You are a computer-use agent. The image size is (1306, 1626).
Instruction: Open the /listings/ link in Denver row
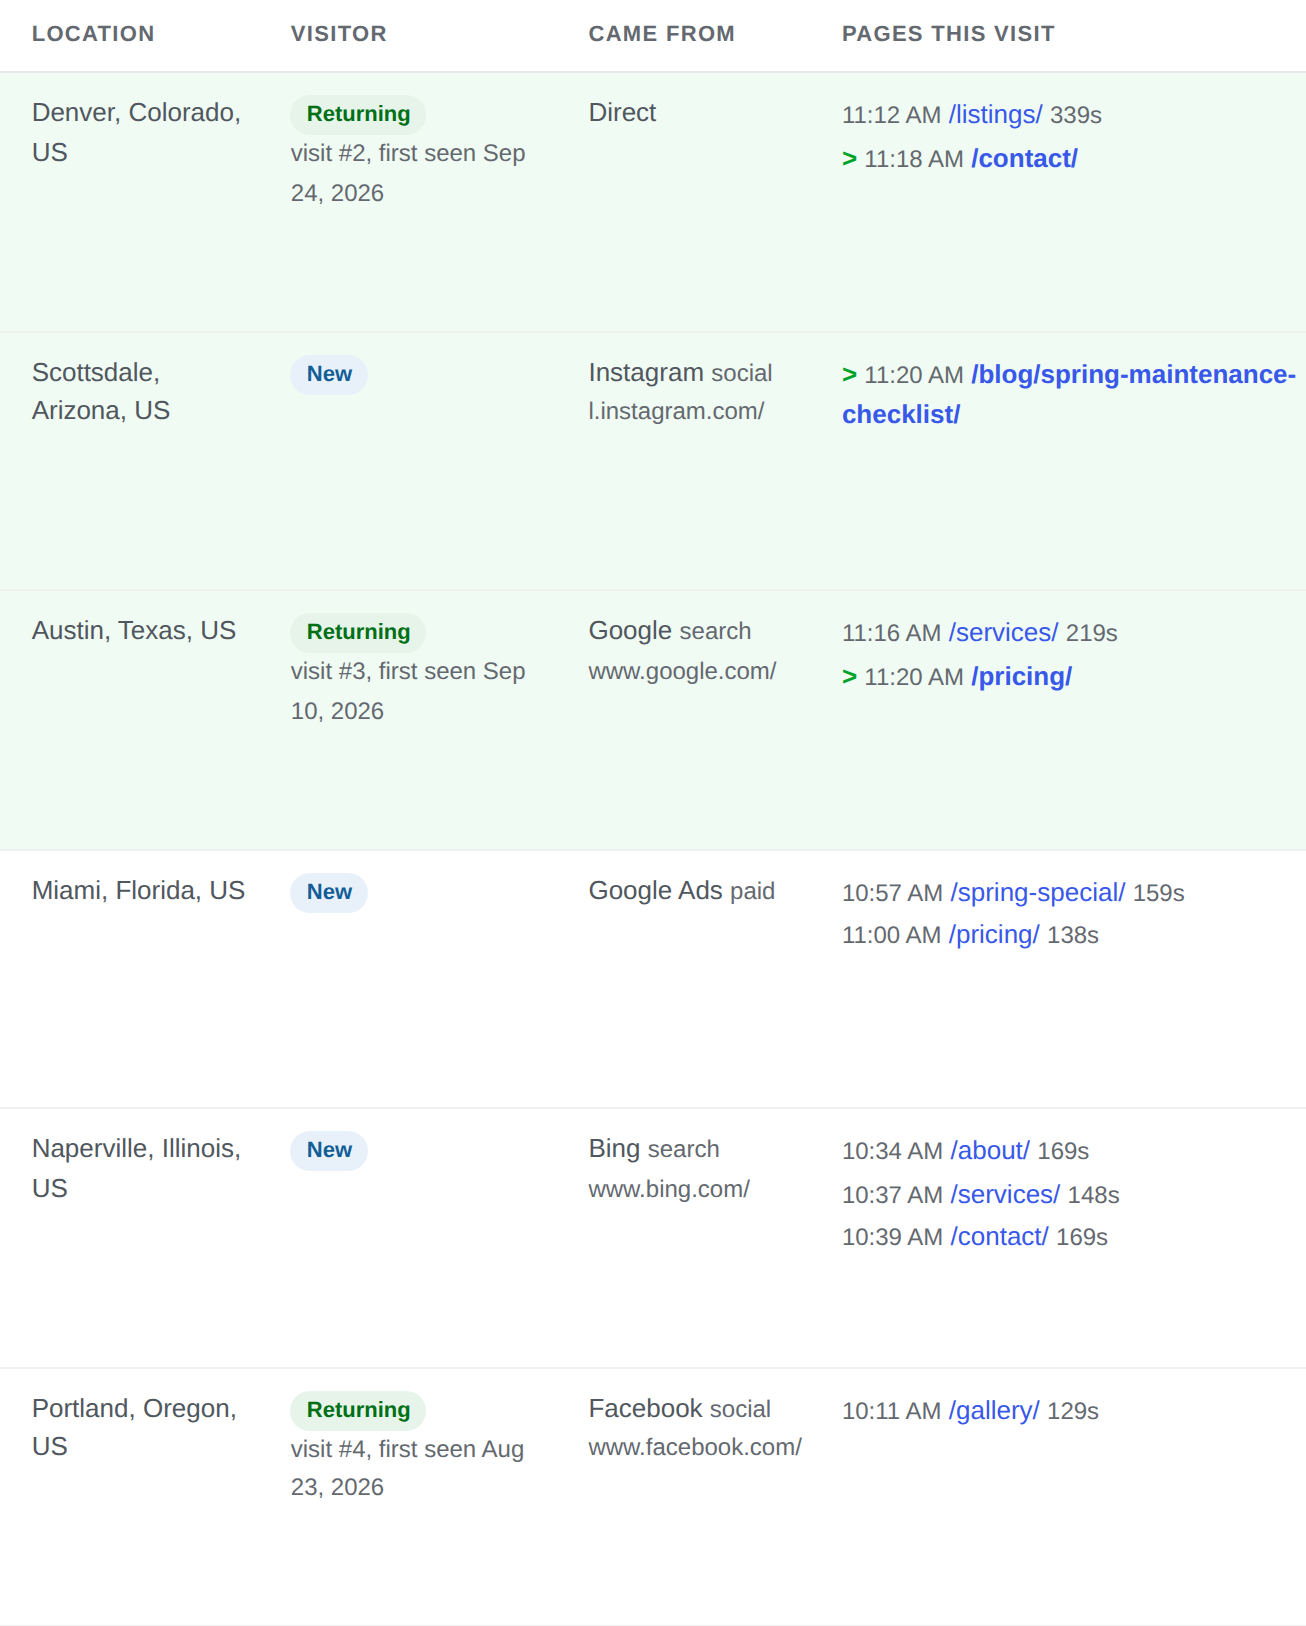click(995, 115)
